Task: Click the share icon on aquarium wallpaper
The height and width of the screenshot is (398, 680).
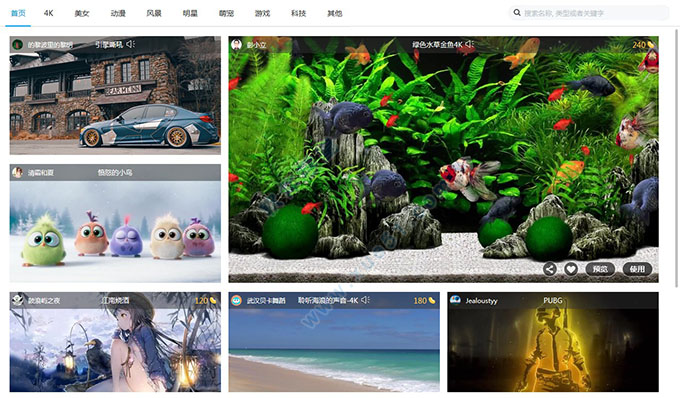Action: (x=549, y=269)
